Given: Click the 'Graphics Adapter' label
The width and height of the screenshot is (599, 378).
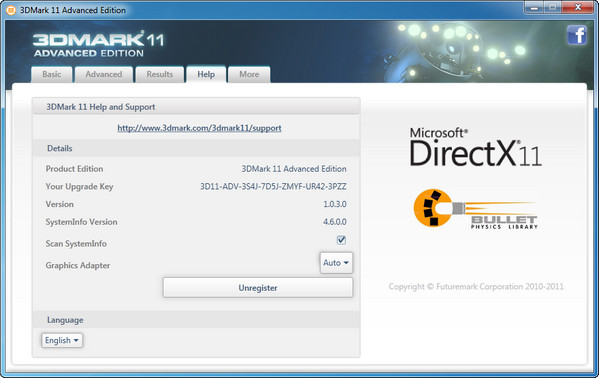Looking at the screenshot, I should (78, 265).
